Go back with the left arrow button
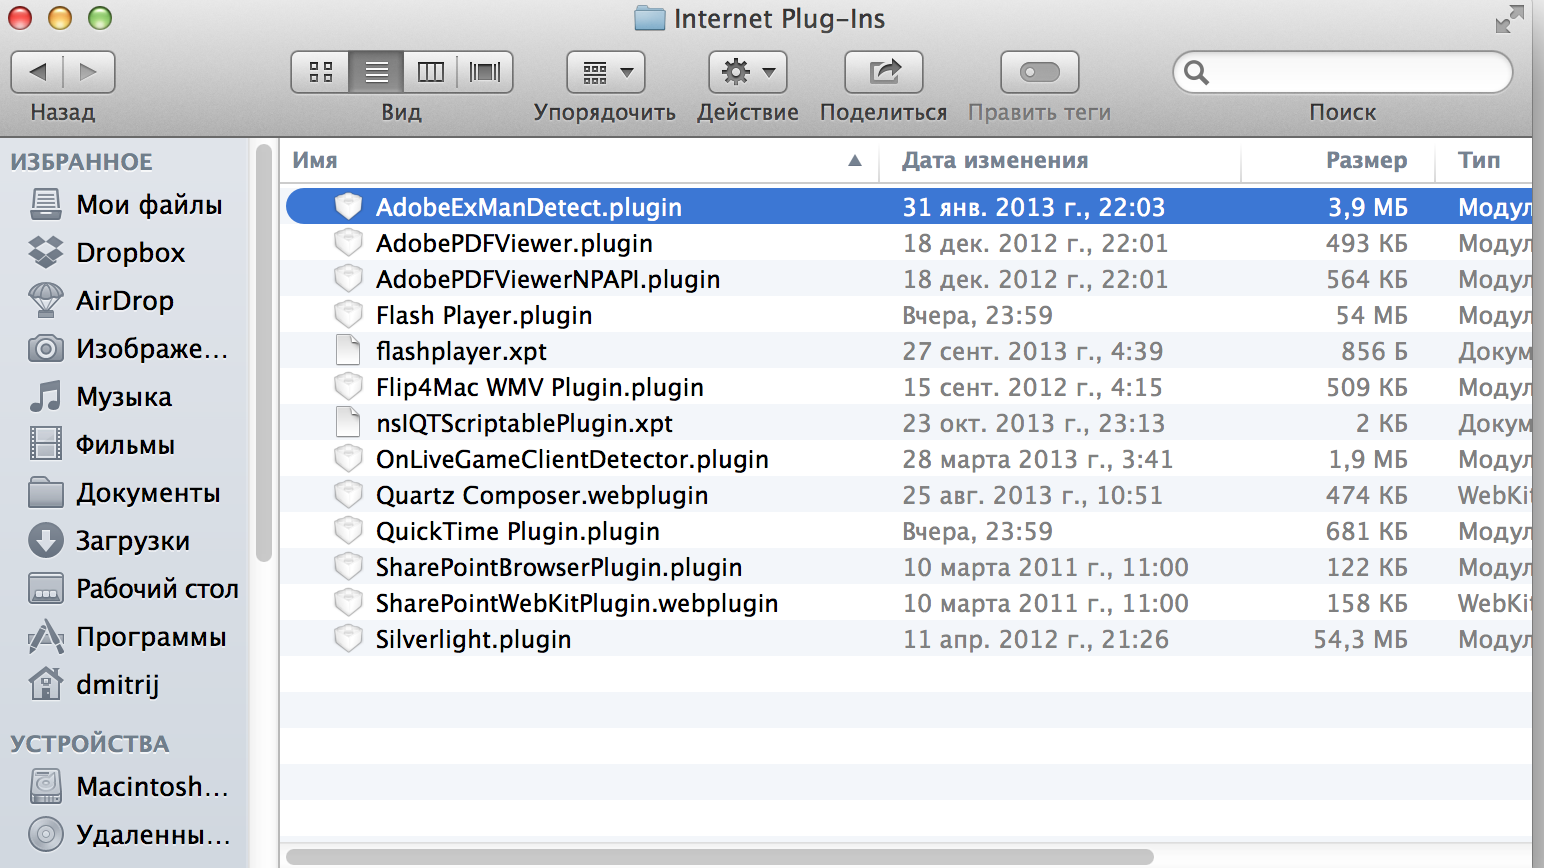The width and height of the screenshot is (1544, 868). coord(38,72)
